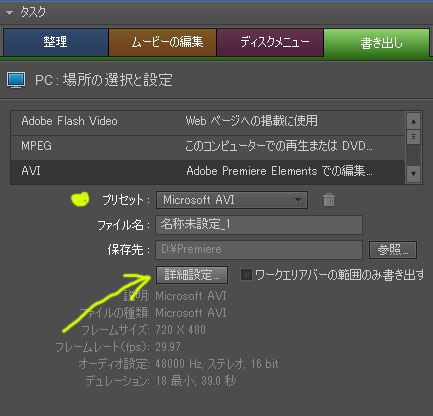This screenshot has width=433, height=416.
Task: Click the 保存先 field showing D:¥Premiere
Action: click(259, 250)
